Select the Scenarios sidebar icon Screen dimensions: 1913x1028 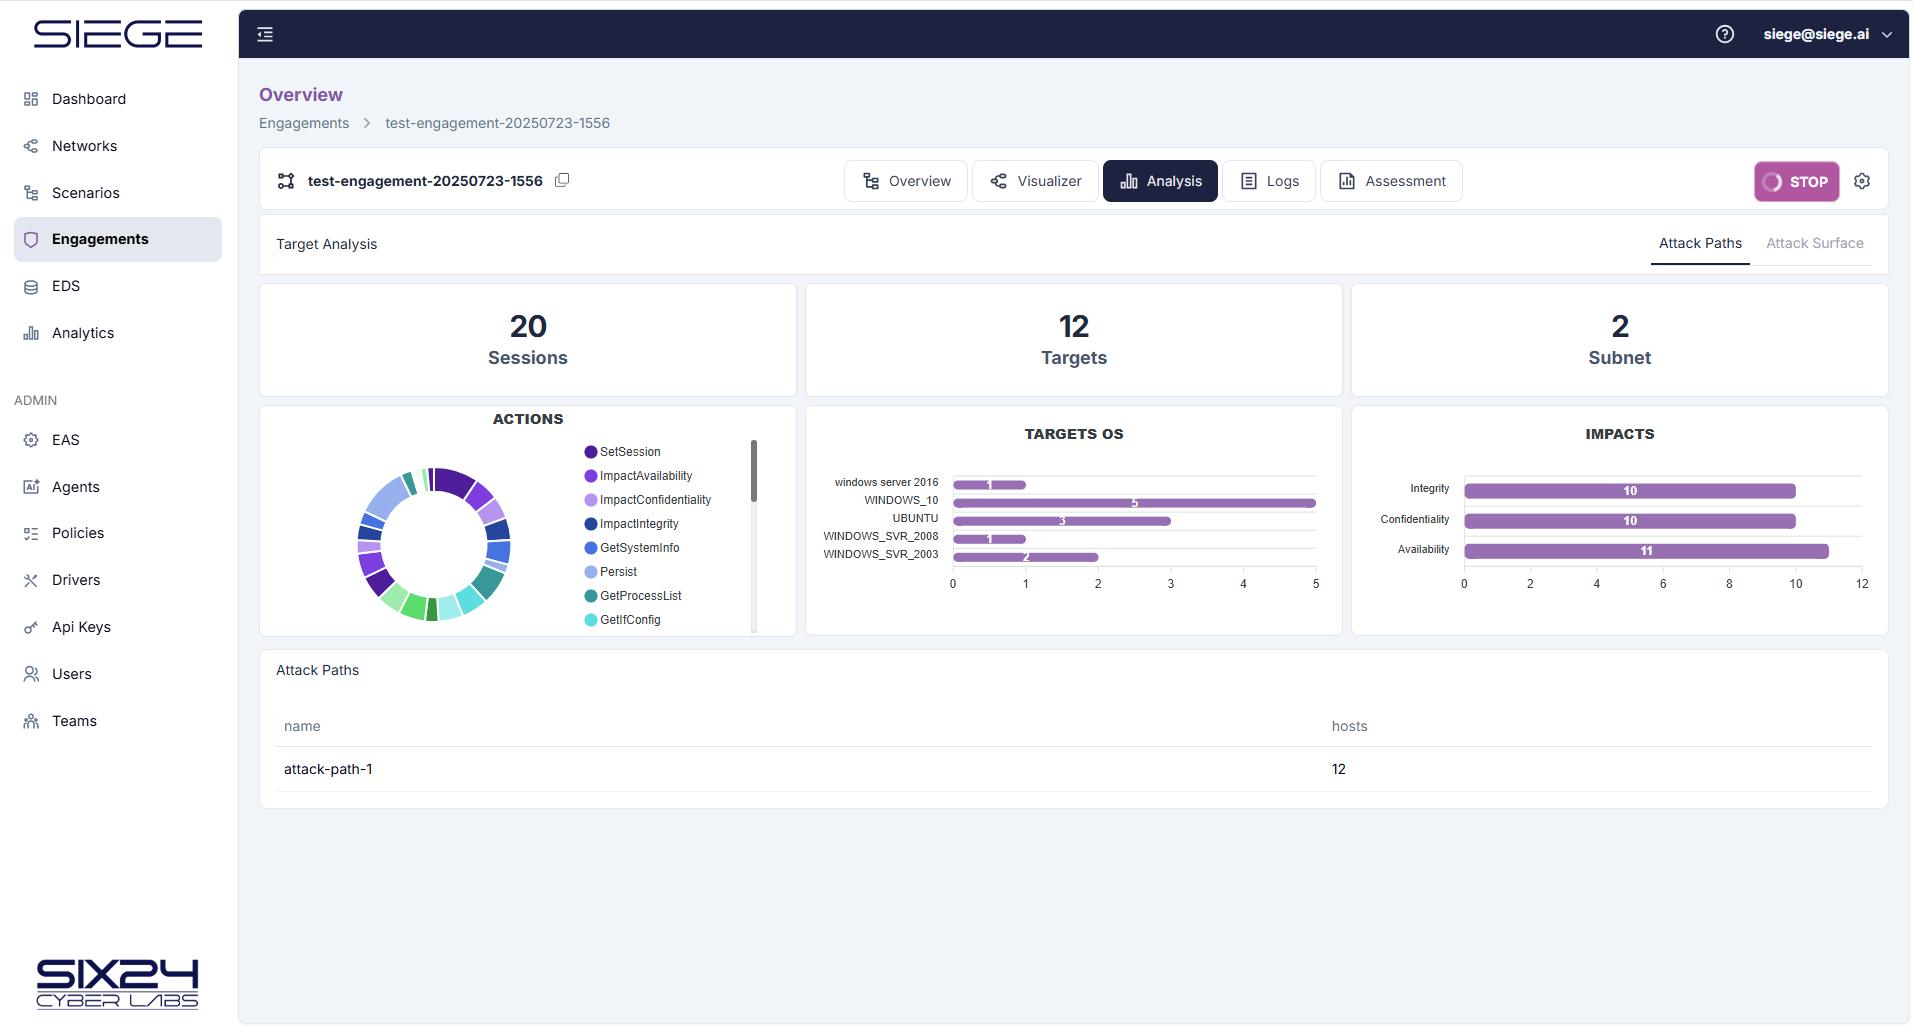[x=31, y=192]
